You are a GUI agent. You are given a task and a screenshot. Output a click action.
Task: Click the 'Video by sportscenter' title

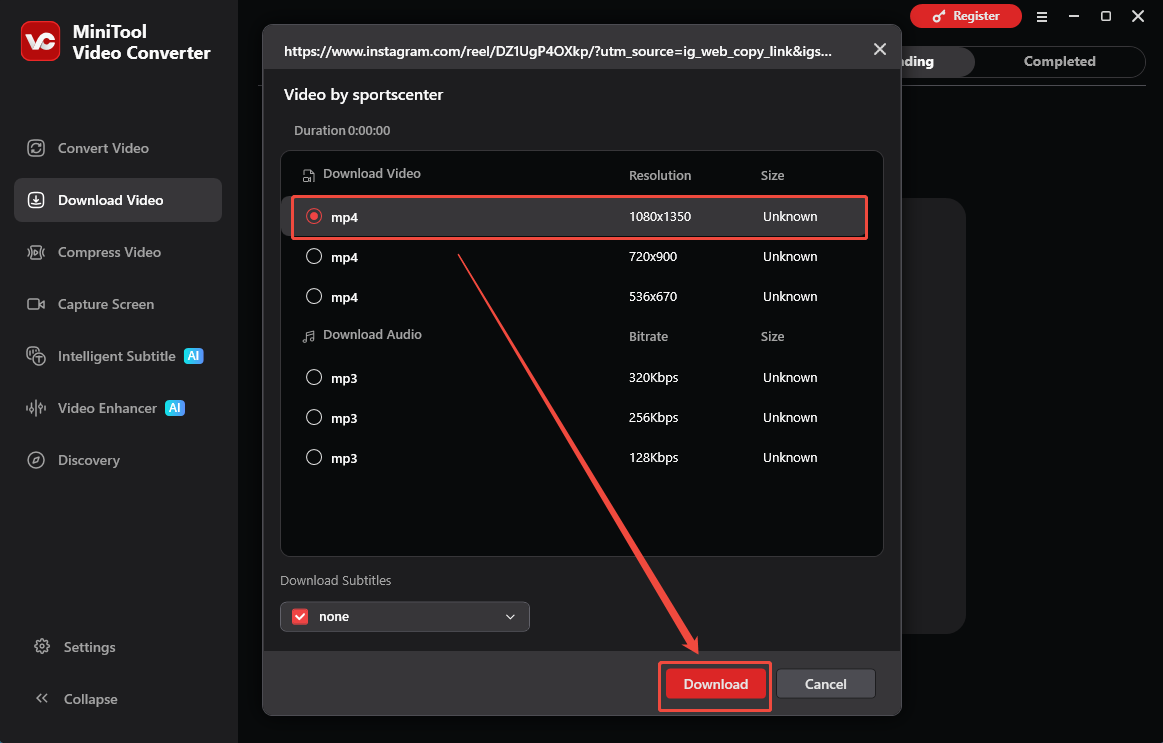363,95
